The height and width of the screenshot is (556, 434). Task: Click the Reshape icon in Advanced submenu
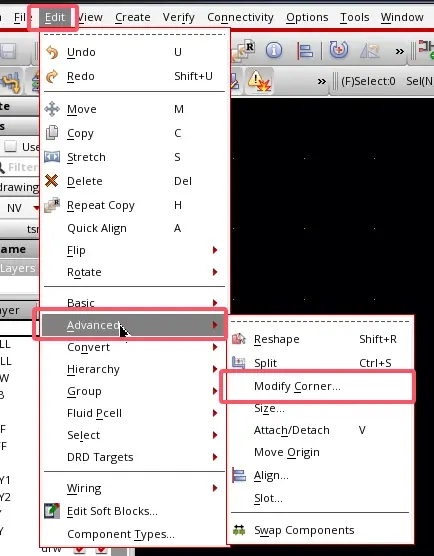coord(239,339)
